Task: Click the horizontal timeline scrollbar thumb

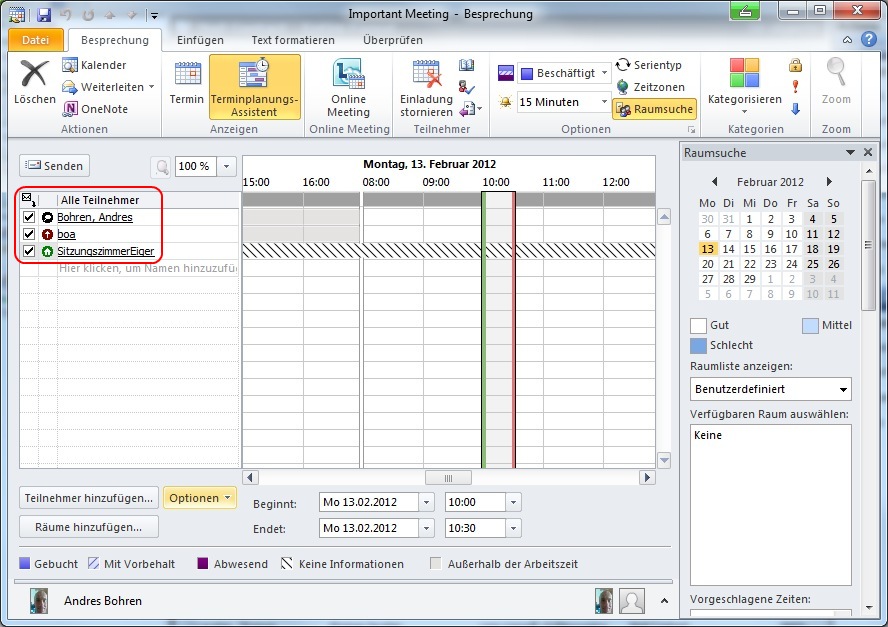Action: coord(448,478)
